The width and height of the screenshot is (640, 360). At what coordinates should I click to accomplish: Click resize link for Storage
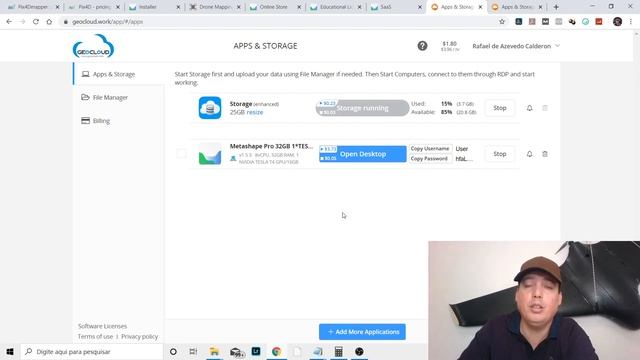tap(255, 112)
